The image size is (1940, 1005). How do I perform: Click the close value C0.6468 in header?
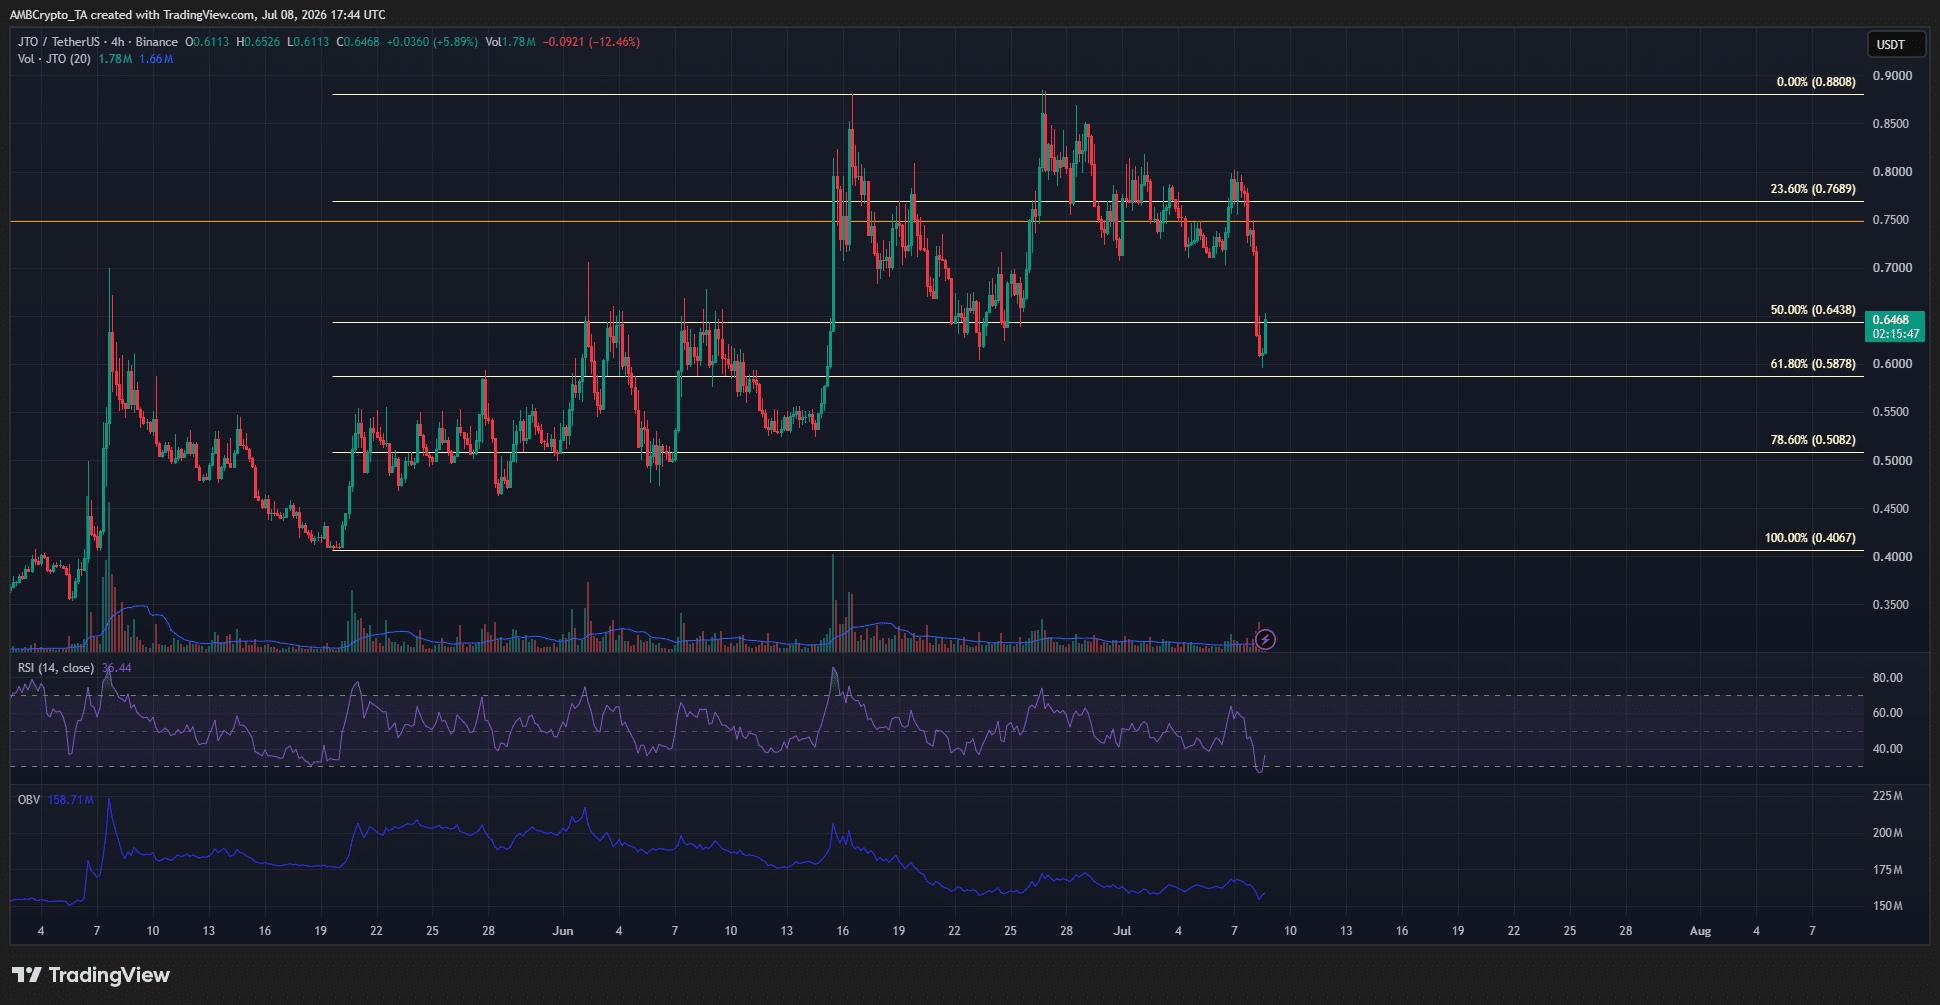coord(358,42)
